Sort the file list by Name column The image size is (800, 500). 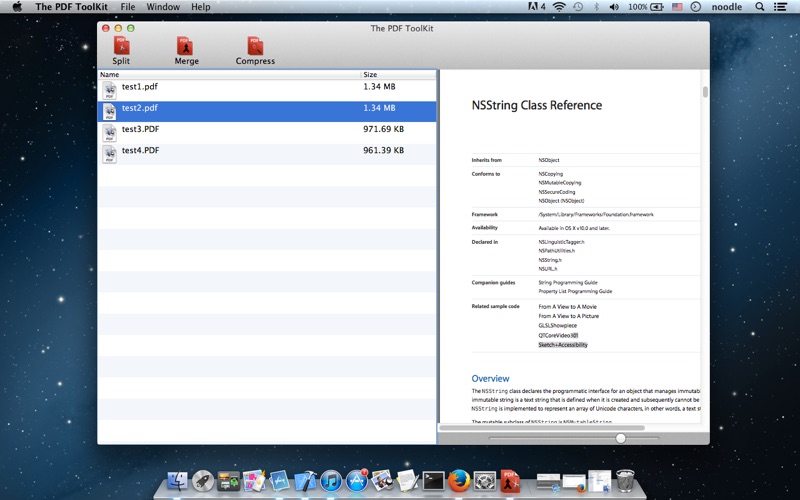pyautogui.click(x=229, y=74)
